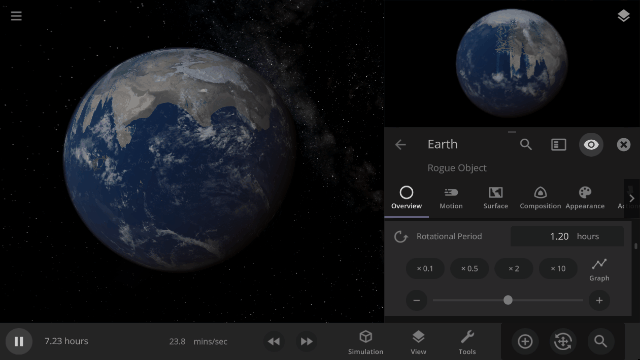
Task: Click the add object plus-circle icon
Action: click(525, 341)
